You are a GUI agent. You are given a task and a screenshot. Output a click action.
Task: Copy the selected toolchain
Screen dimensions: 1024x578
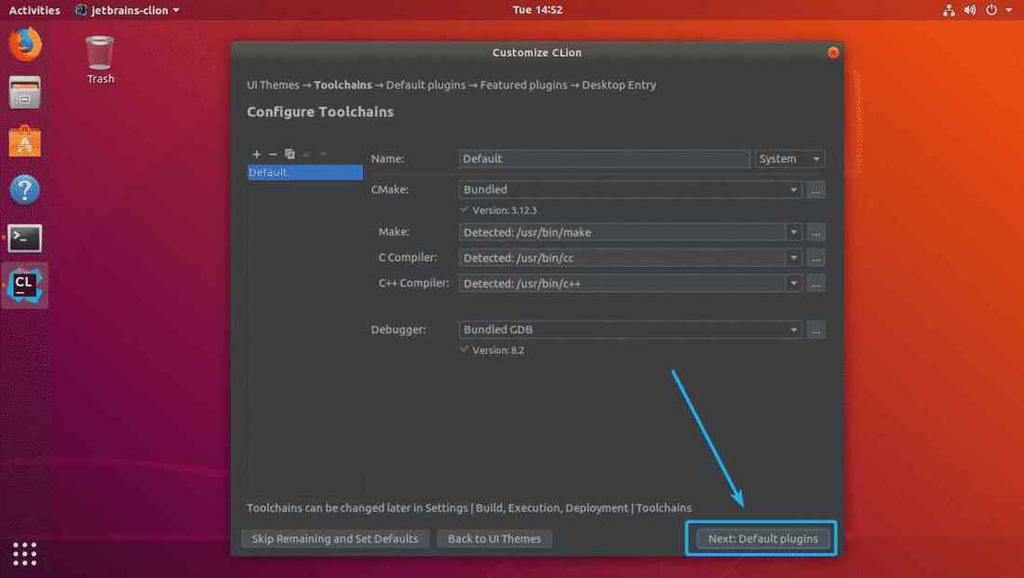(x=290, y=154)
